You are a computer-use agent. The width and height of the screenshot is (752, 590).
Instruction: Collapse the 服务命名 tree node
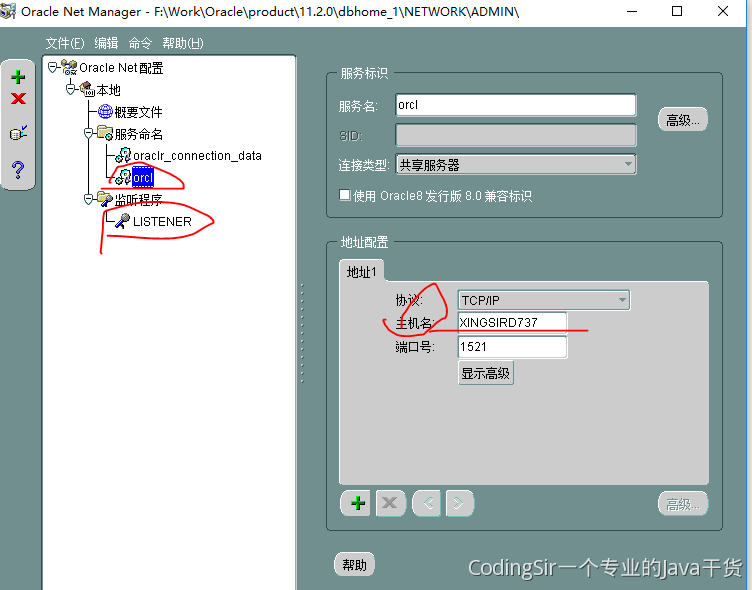point(89,133)
